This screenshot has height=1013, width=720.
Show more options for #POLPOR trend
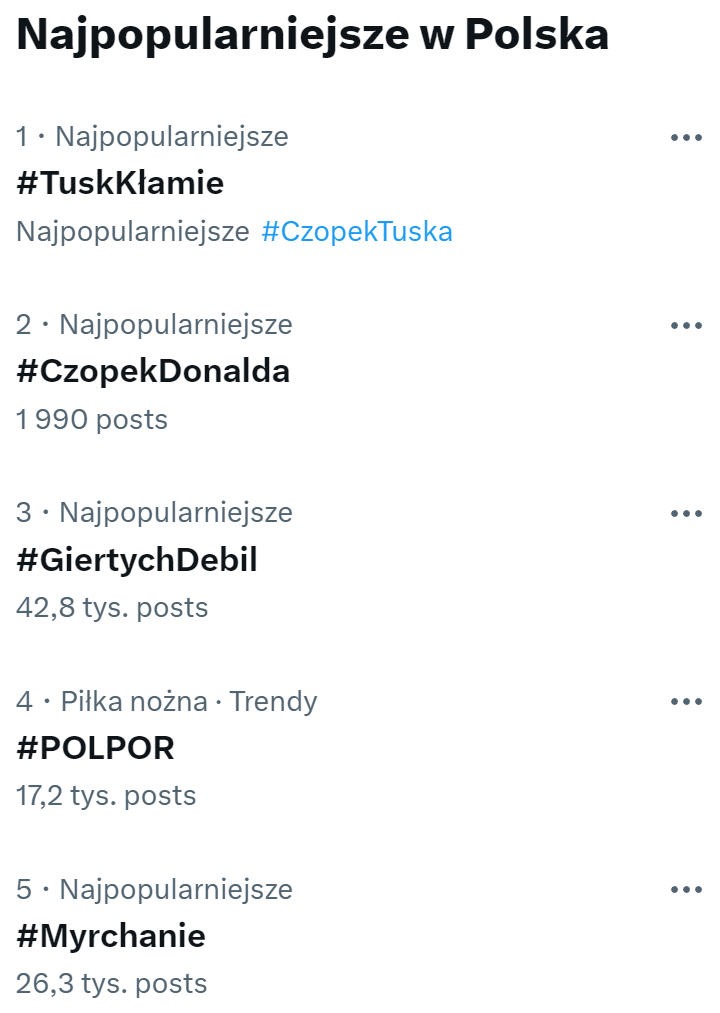point(686,702)
